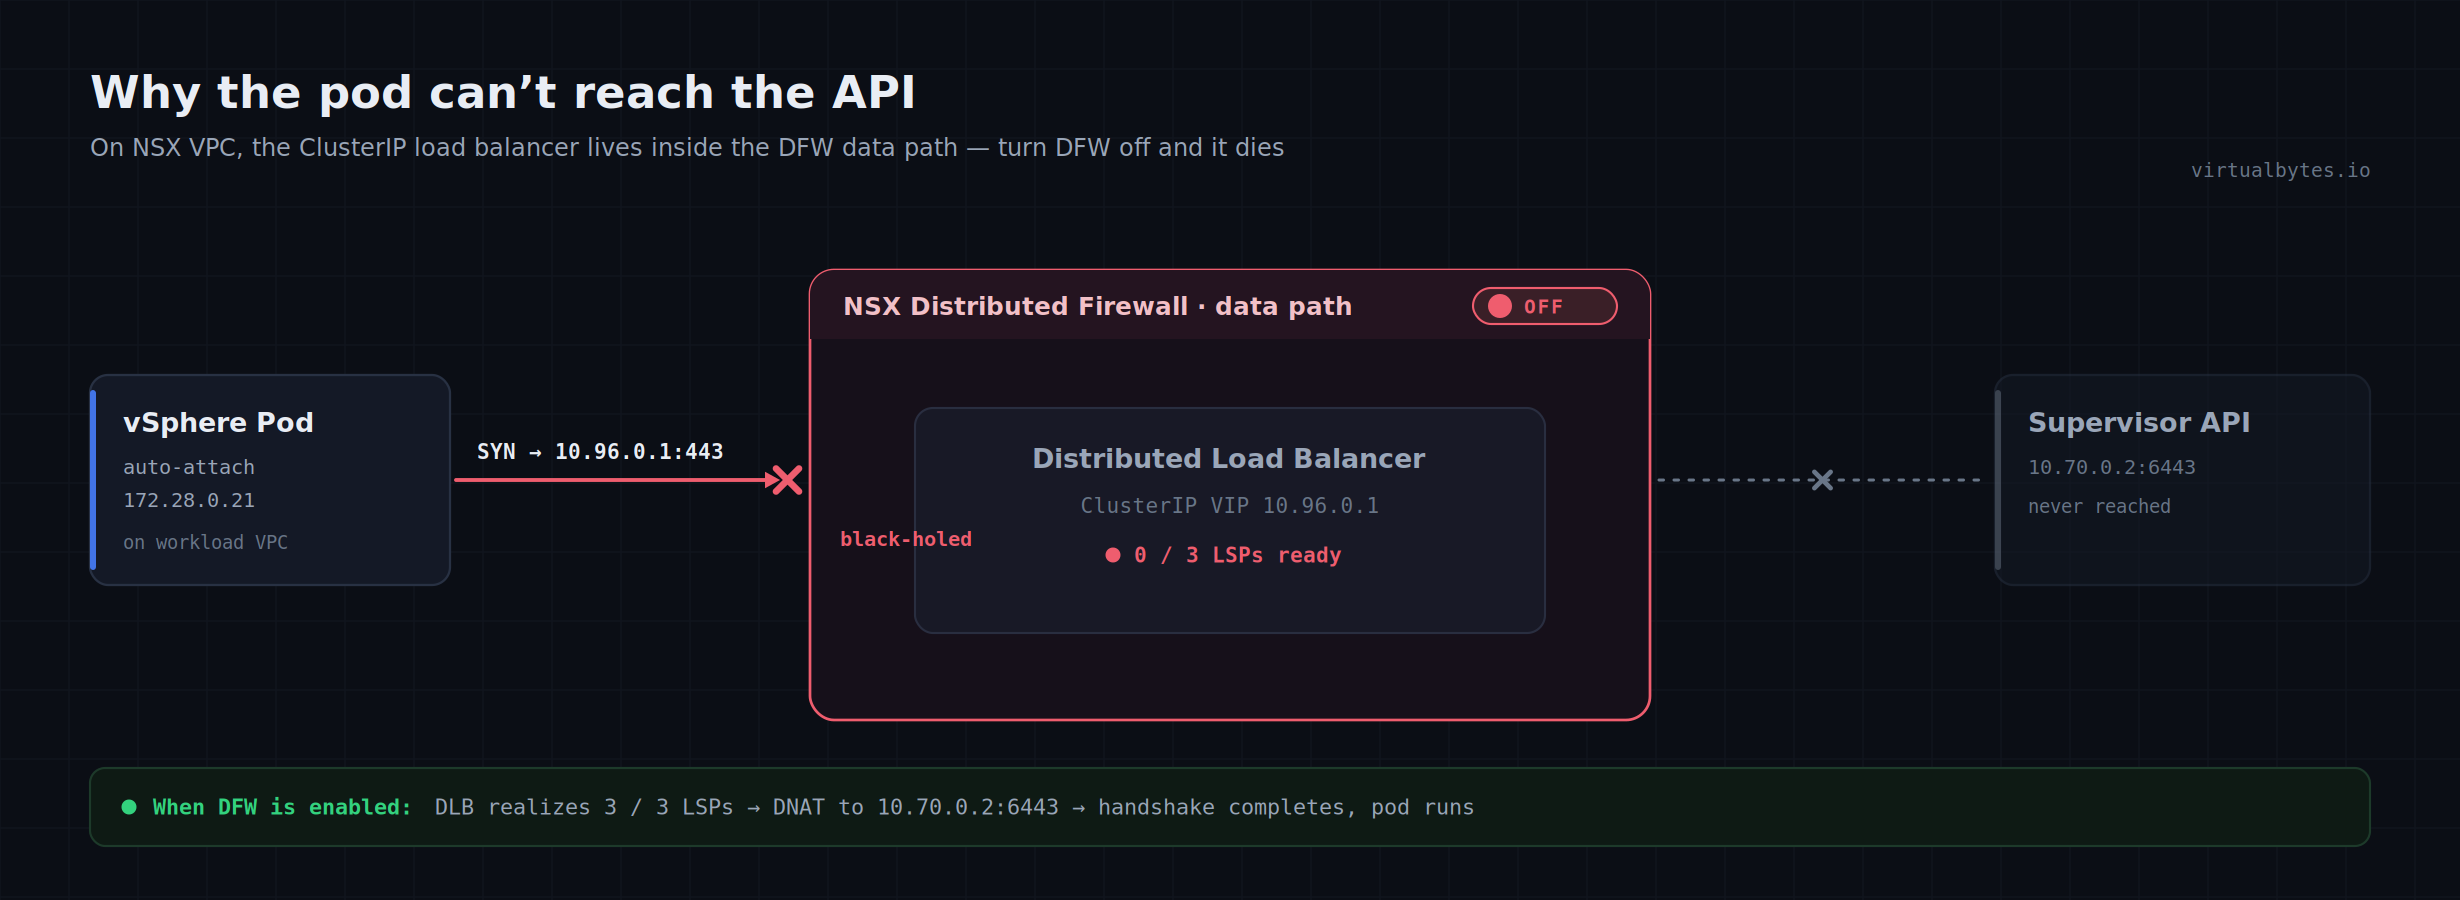Toggle the DFW OFF switch
The width and height of the screenshot is (2460, 900).
pyautogui.click(x=1544, y=306)
